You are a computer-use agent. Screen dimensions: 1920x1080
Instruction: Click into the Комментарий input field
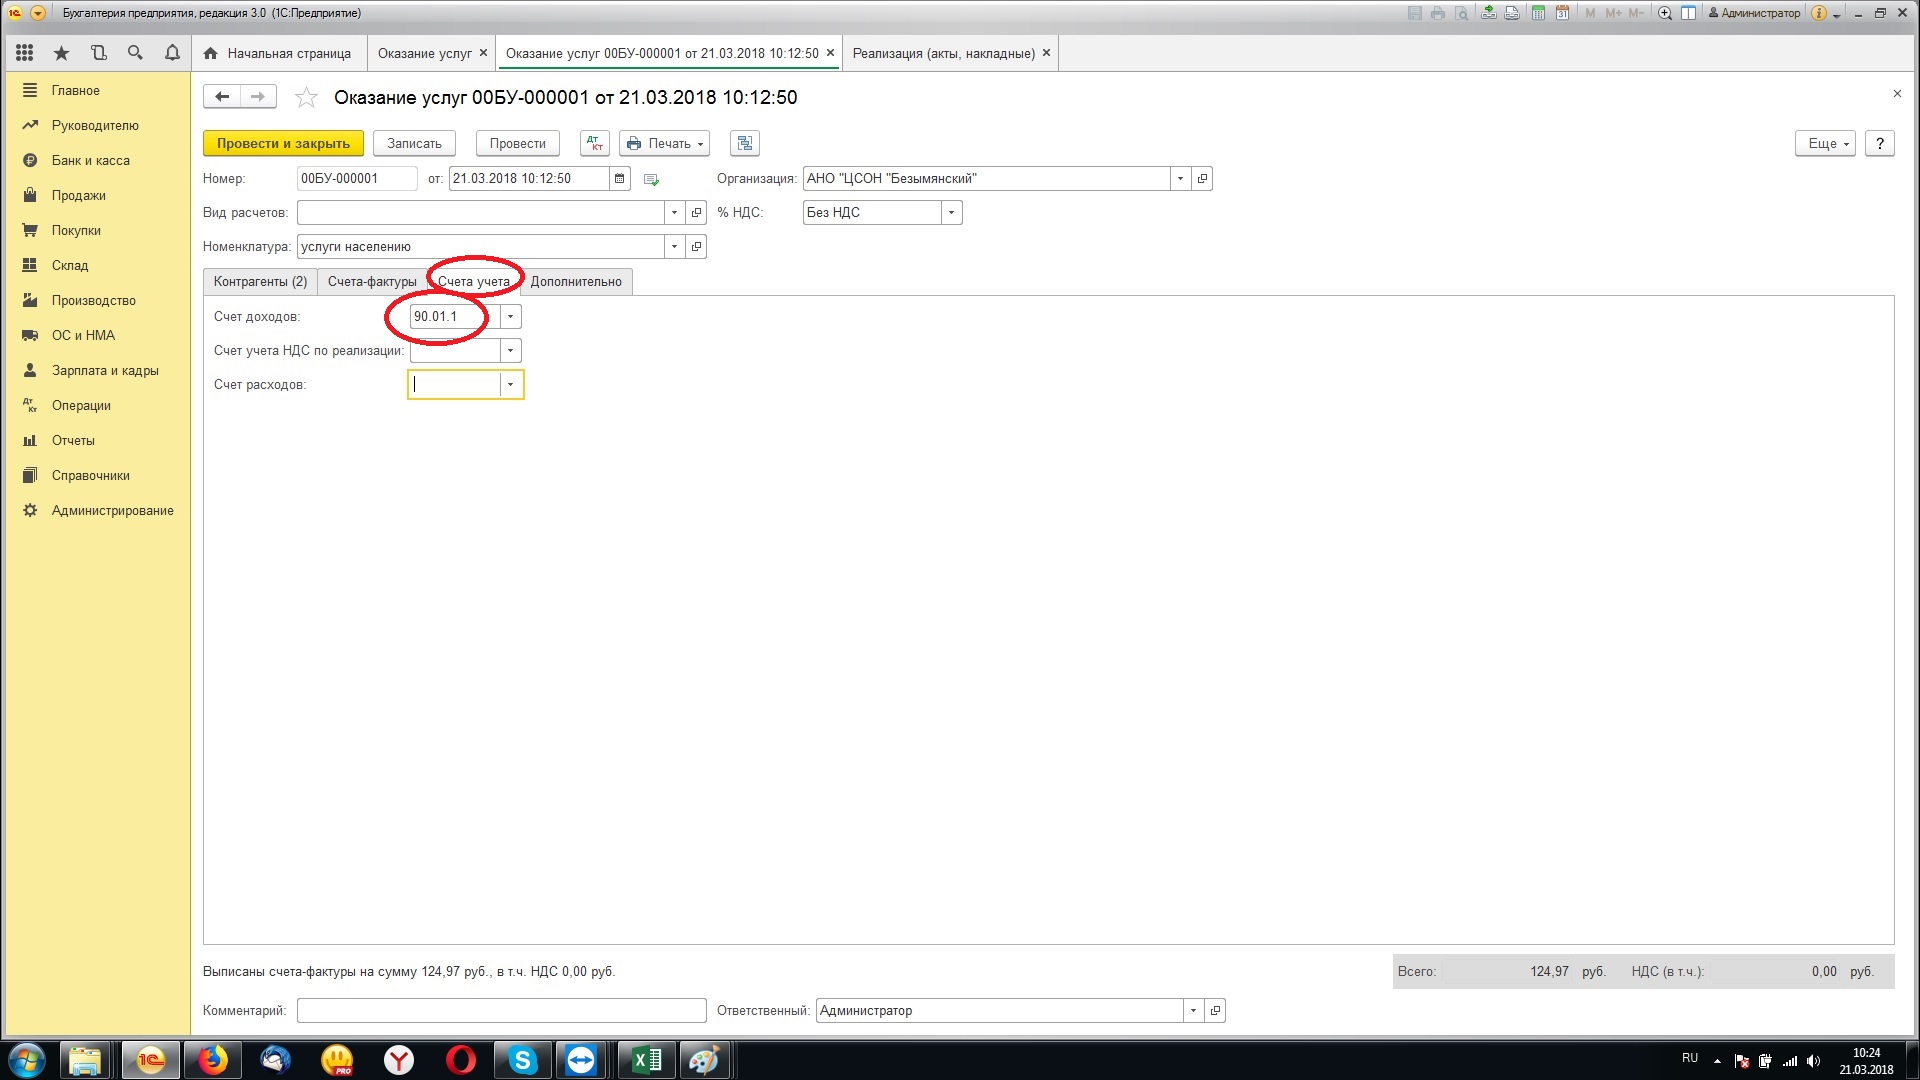click(x=501, y=1011)
